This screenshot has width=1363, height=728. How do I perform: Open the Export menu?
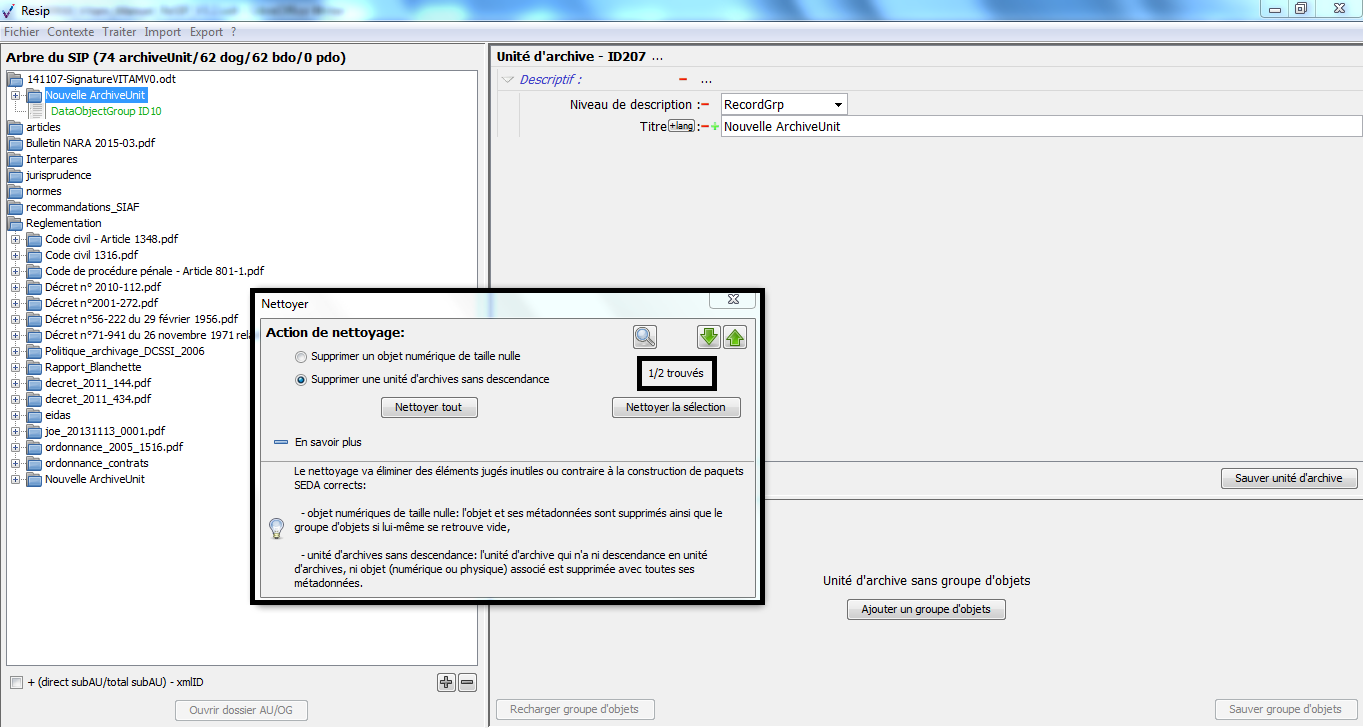pyautogui.click(x=206, y=32)
